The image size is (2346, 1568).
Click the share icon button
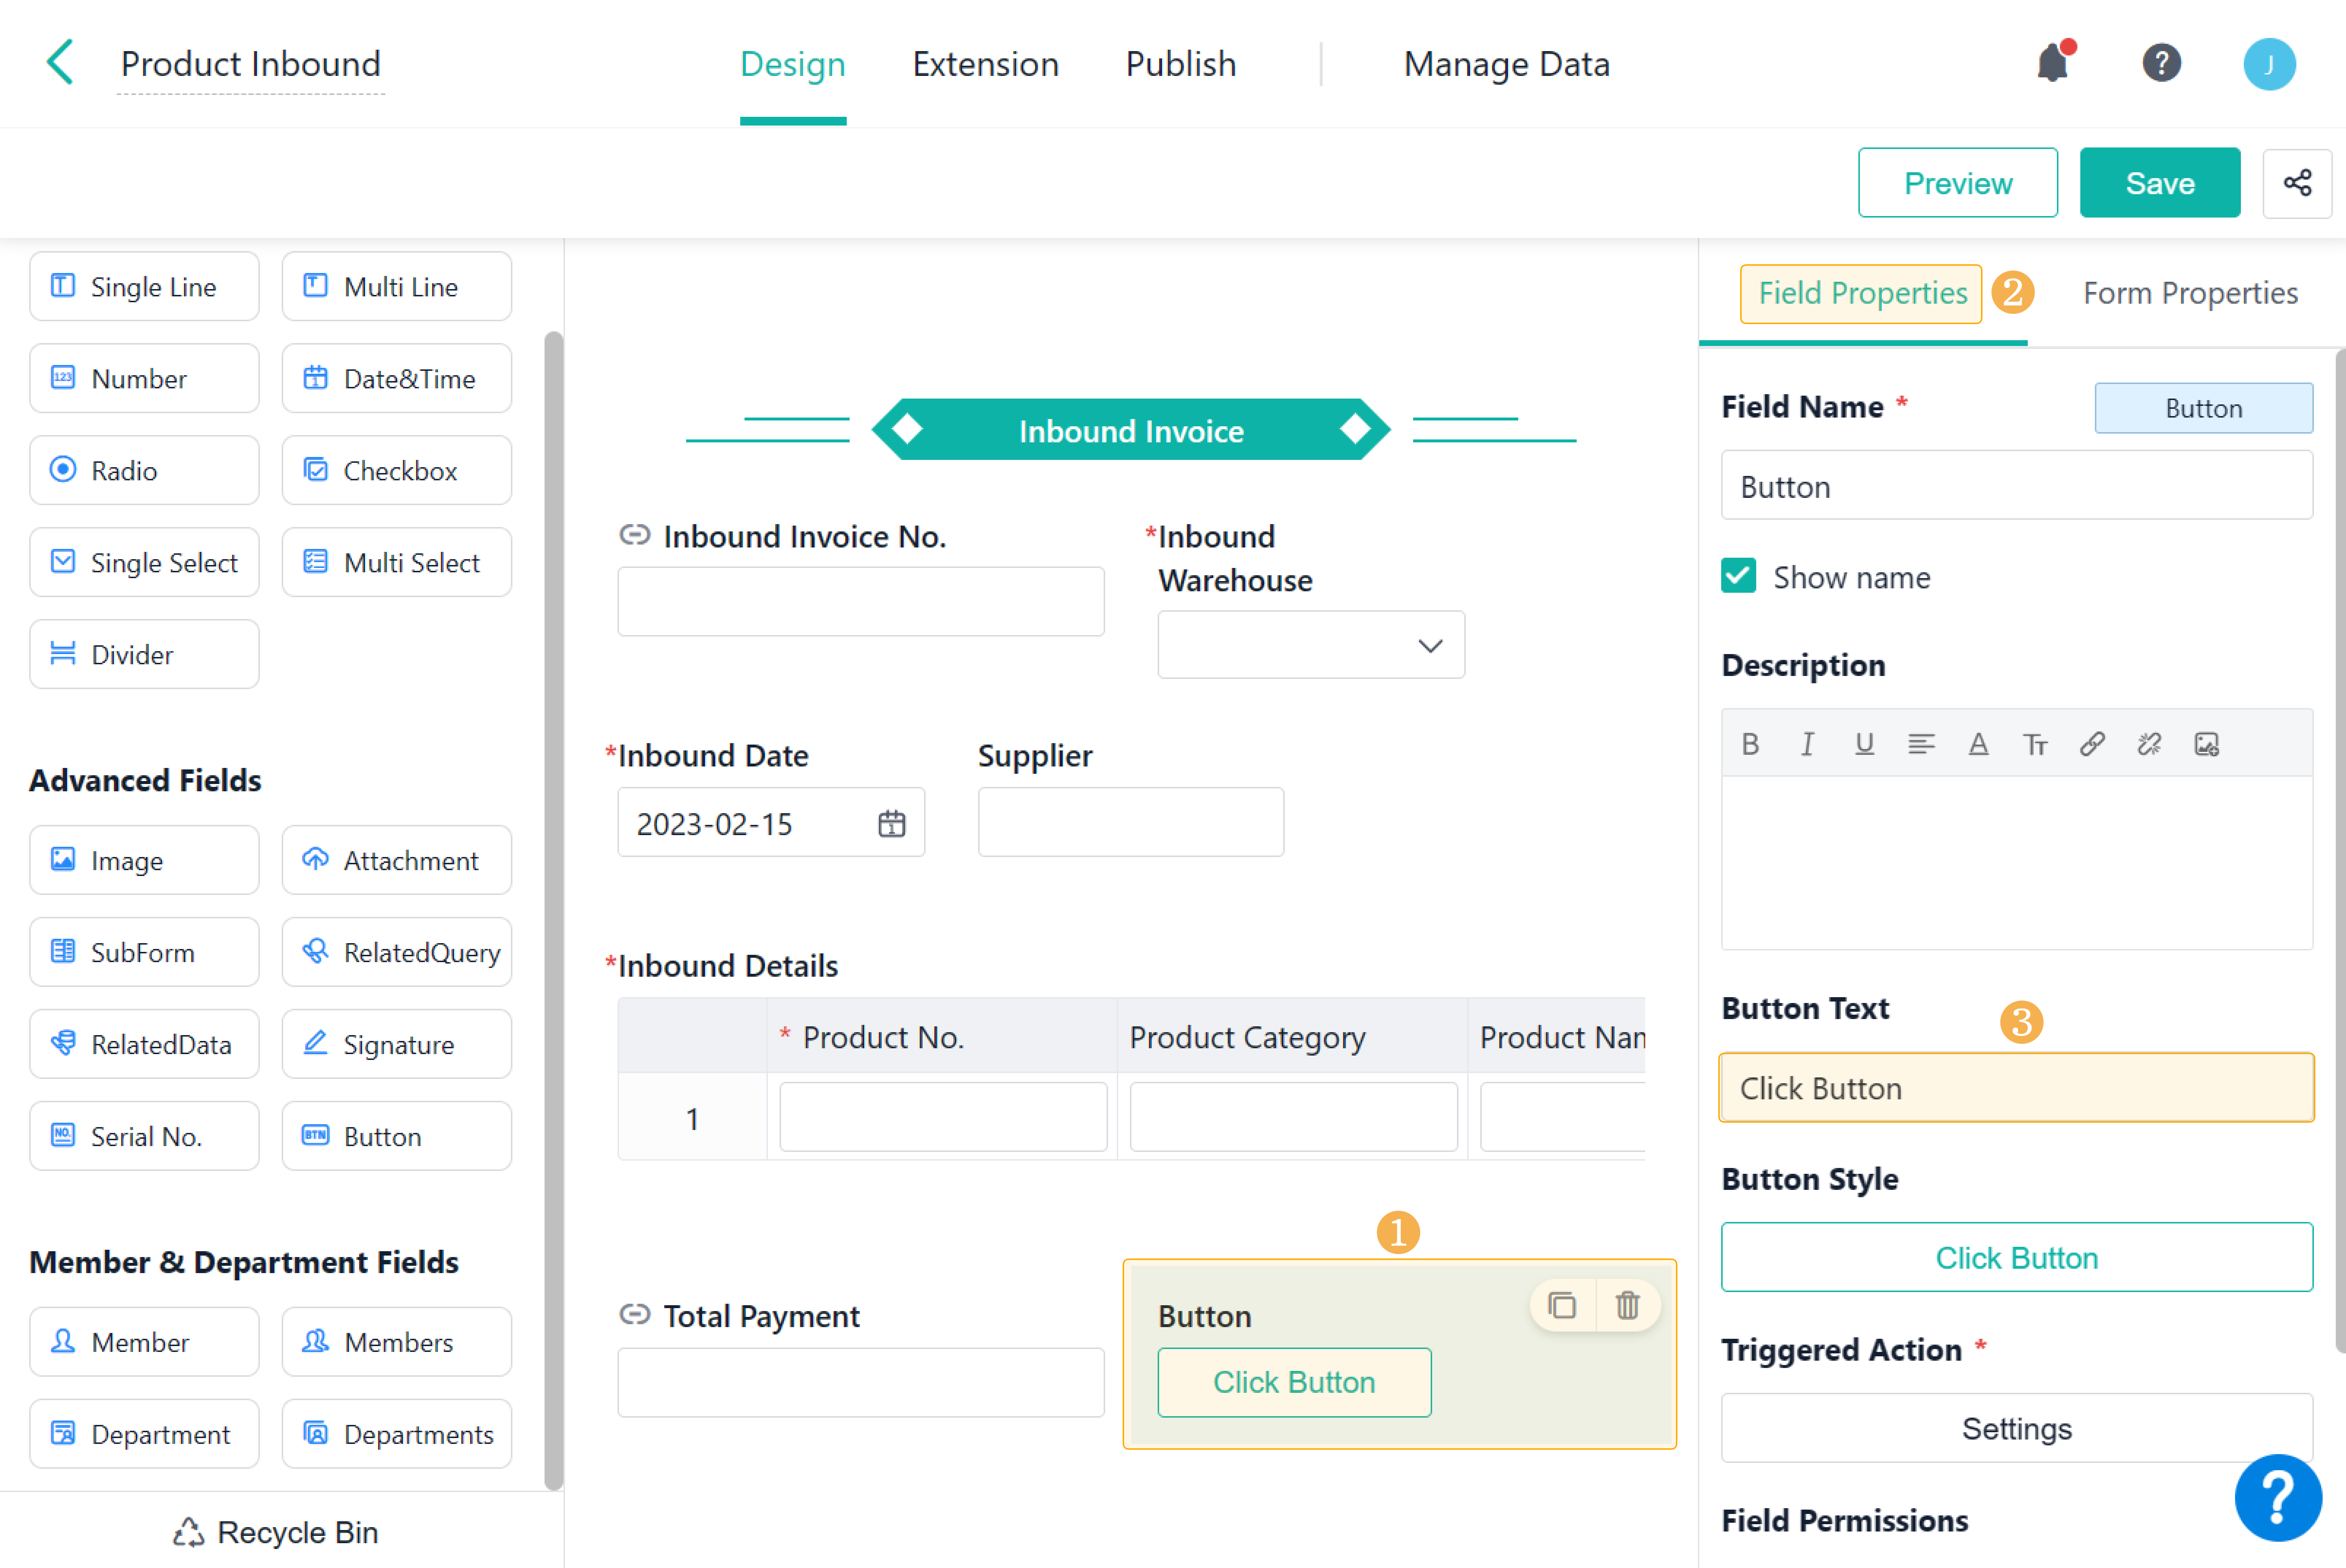tap(2297, 183)
